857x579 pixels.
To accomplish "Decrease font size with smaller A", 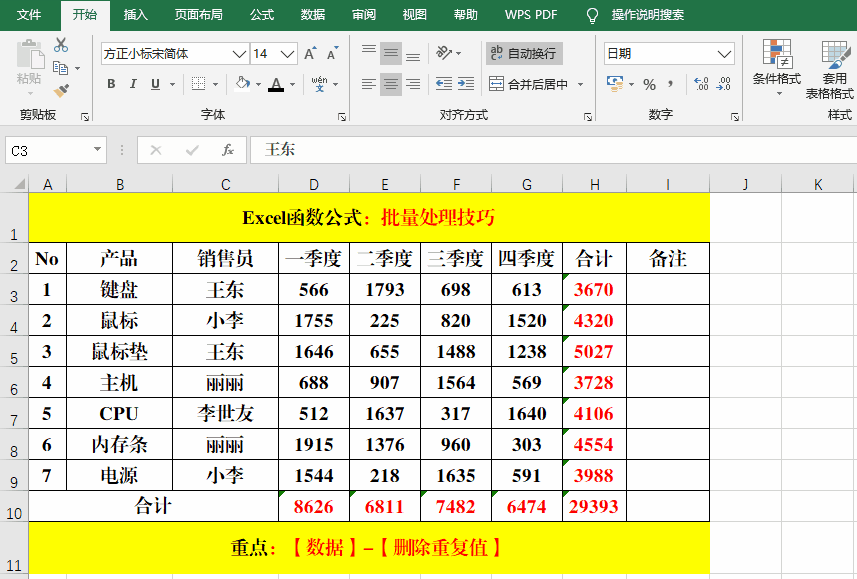I will click(332, 54).
